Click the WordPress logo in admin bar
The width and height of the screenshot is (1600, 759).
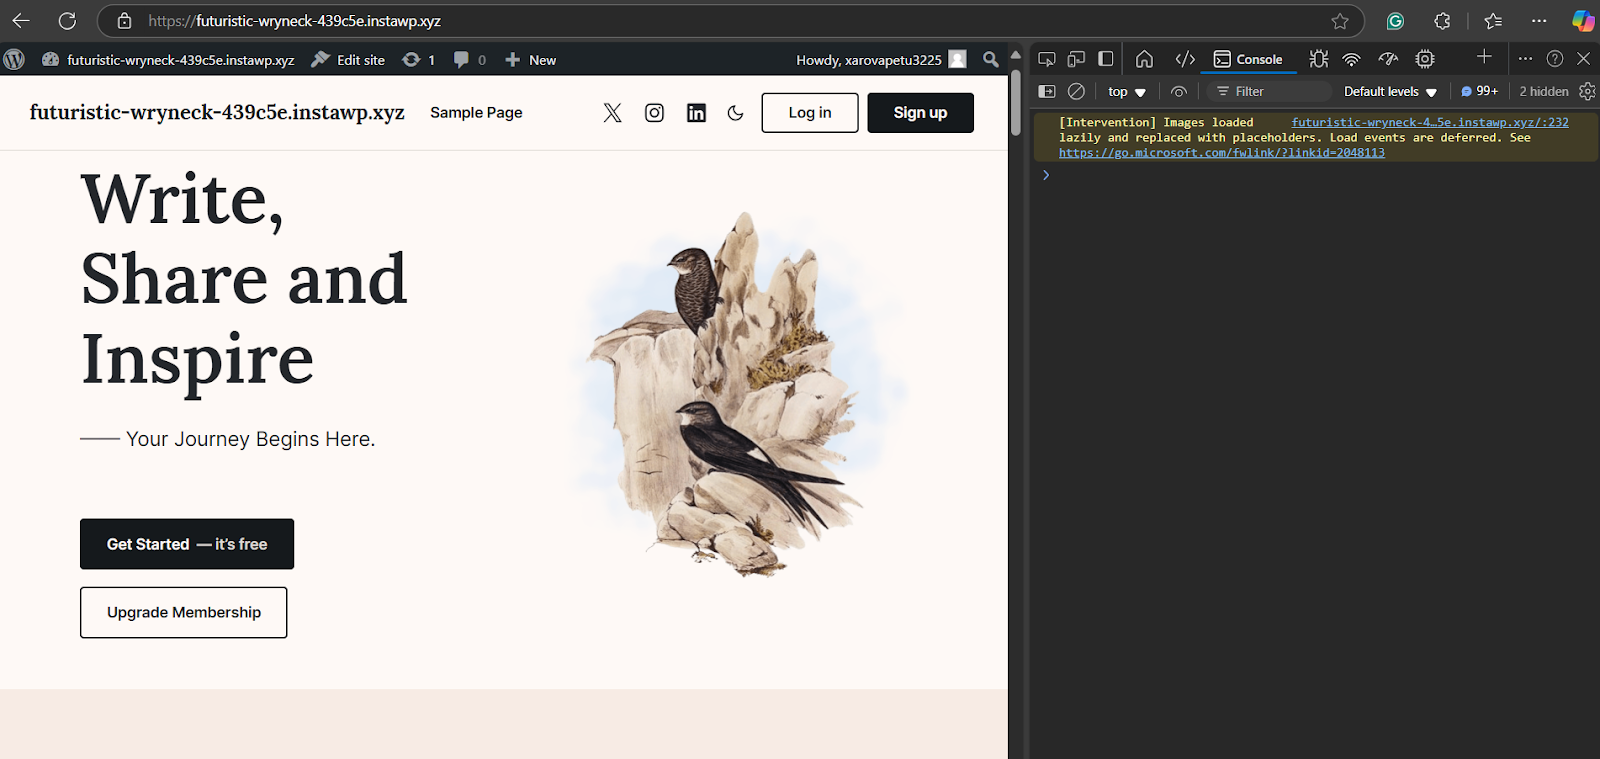click(14, 59)
